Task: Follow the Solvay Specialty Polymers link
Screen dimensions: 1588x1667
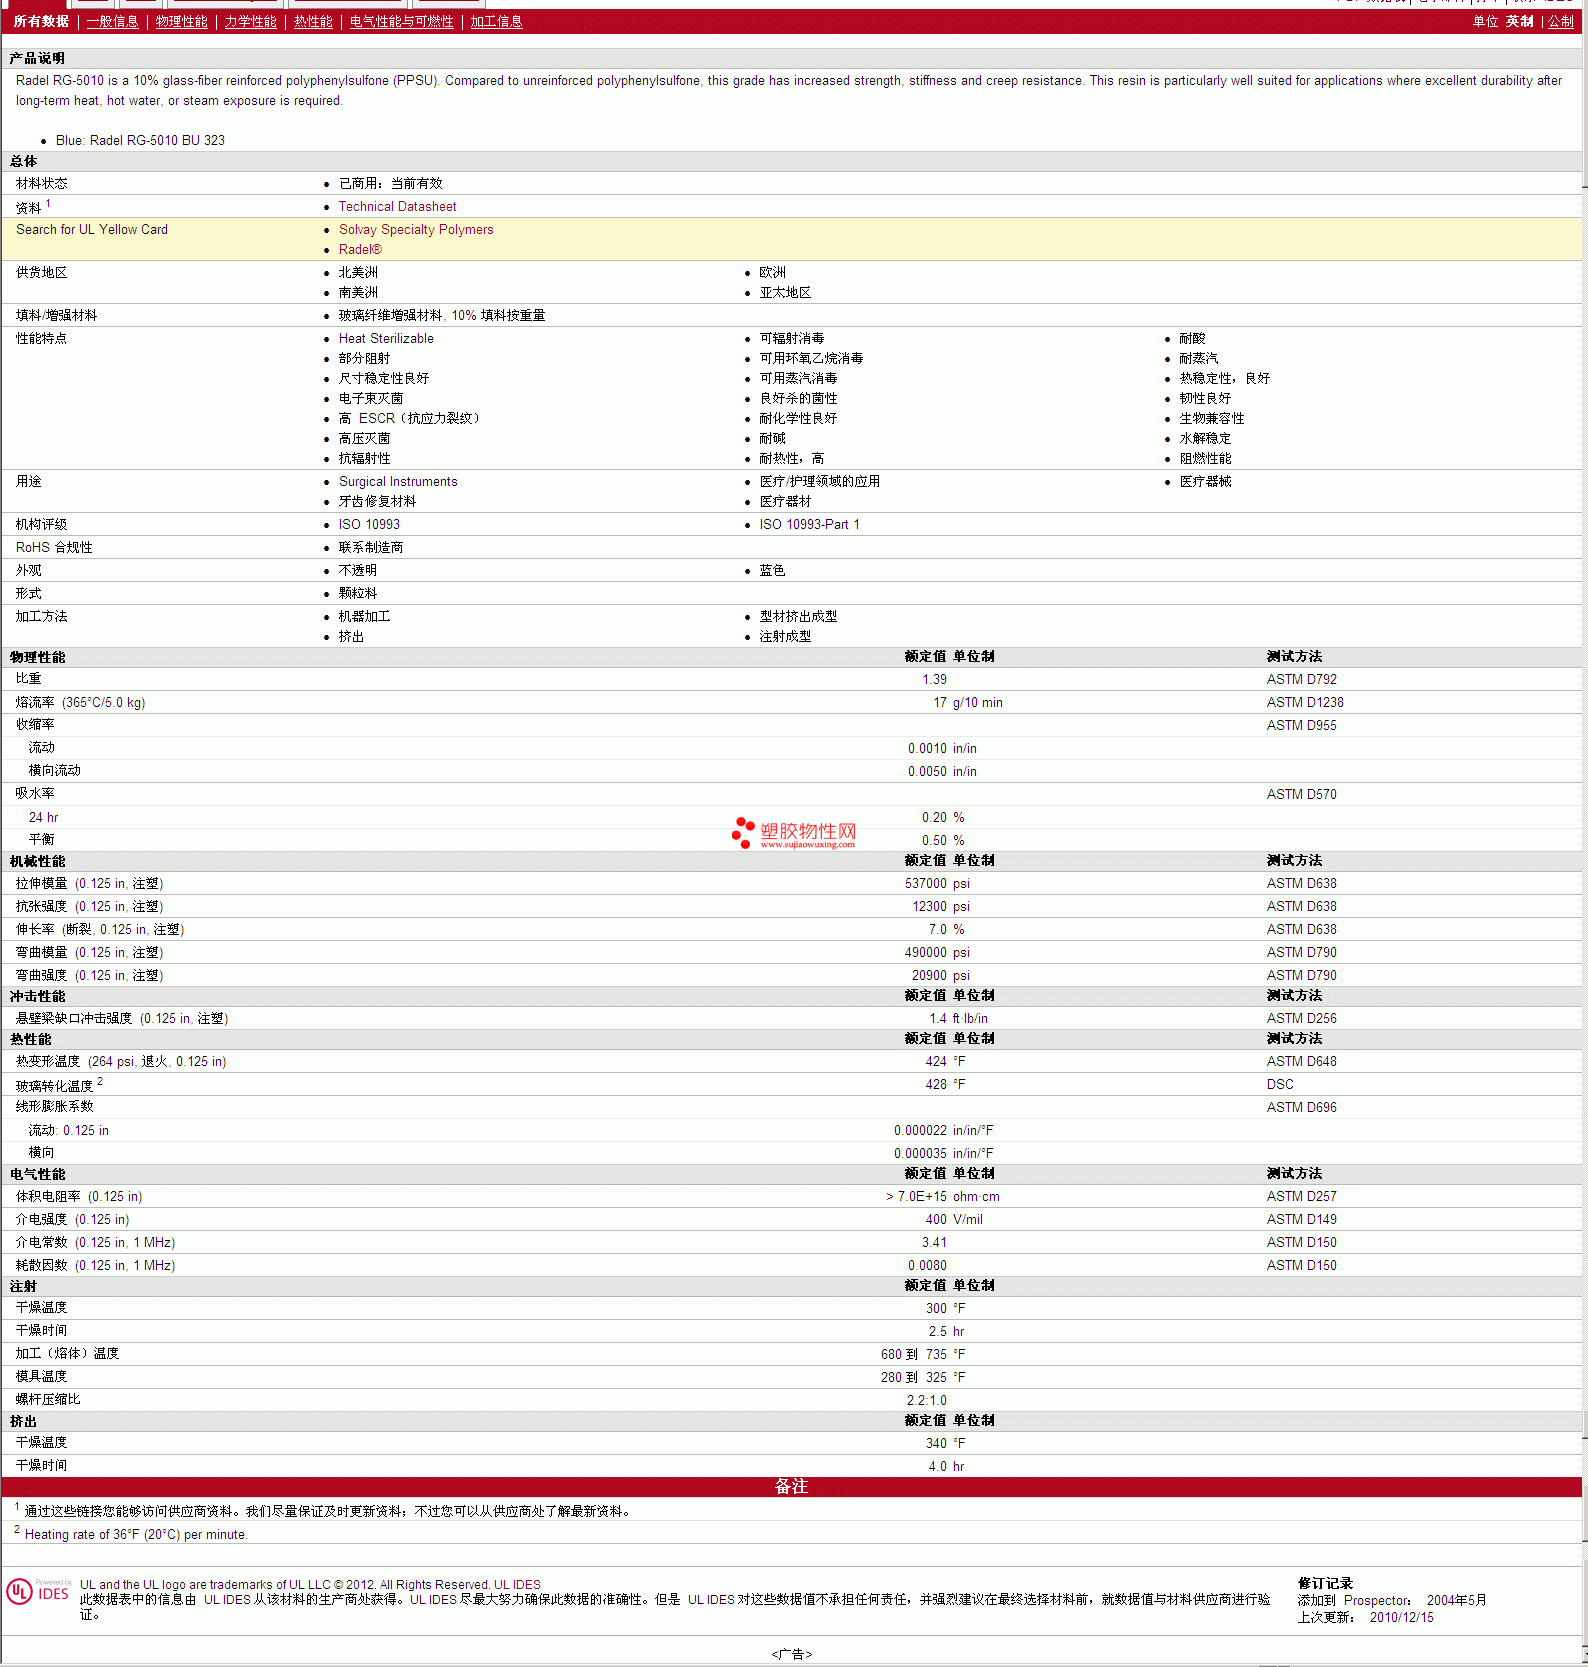Action: tap(416, 229)
